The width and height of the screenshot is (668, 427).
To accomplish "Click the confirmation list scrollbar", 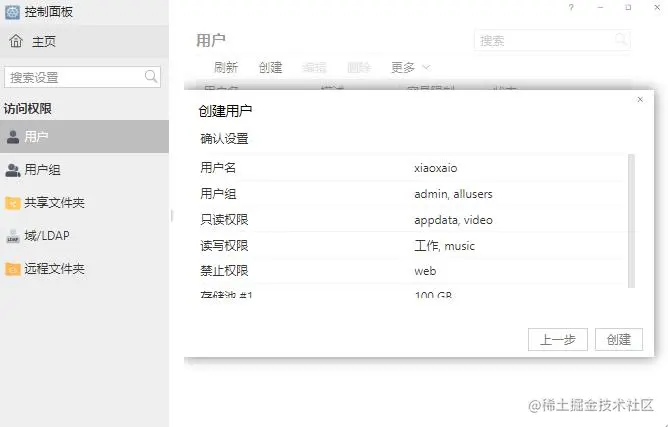I will (x=631, y=221).
